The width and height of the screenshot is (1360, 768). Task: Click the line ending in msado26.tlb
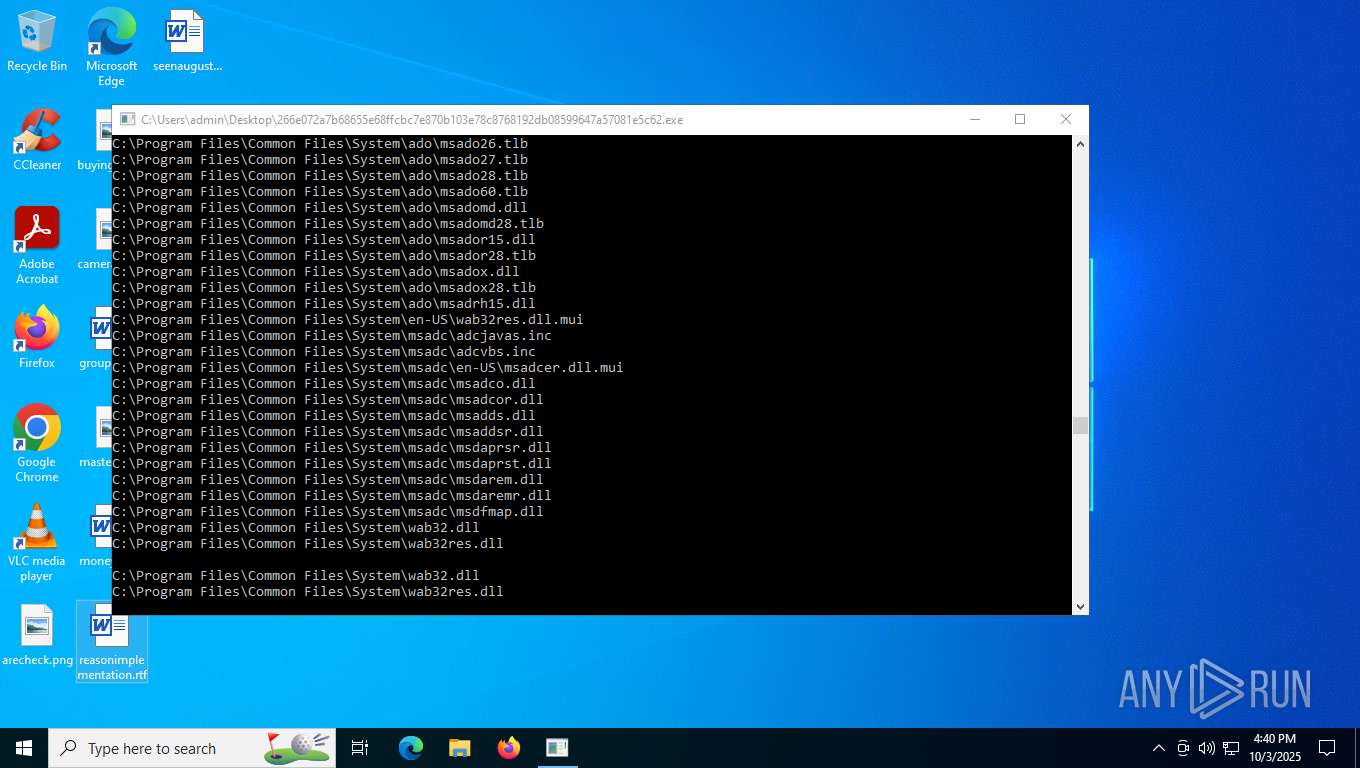click(x=320, y=144)
